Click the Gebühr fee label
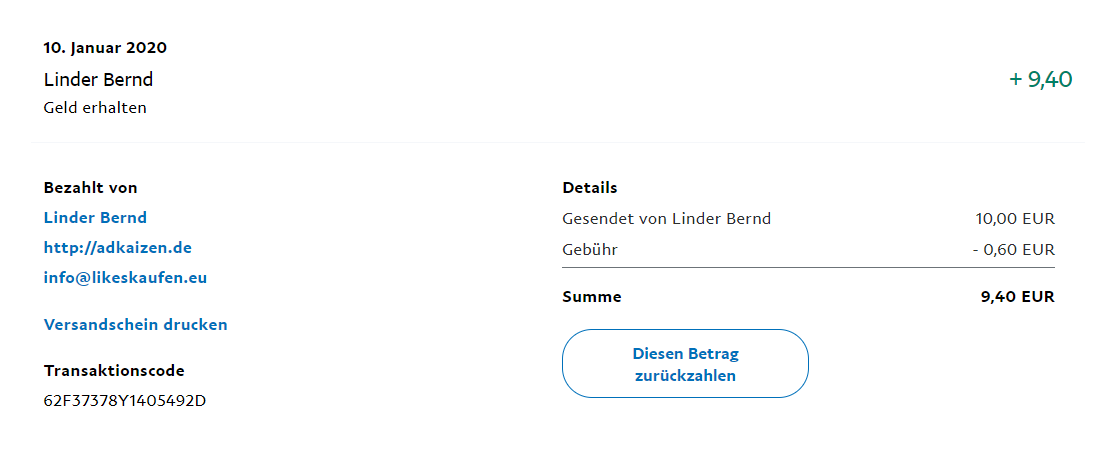 590,249
